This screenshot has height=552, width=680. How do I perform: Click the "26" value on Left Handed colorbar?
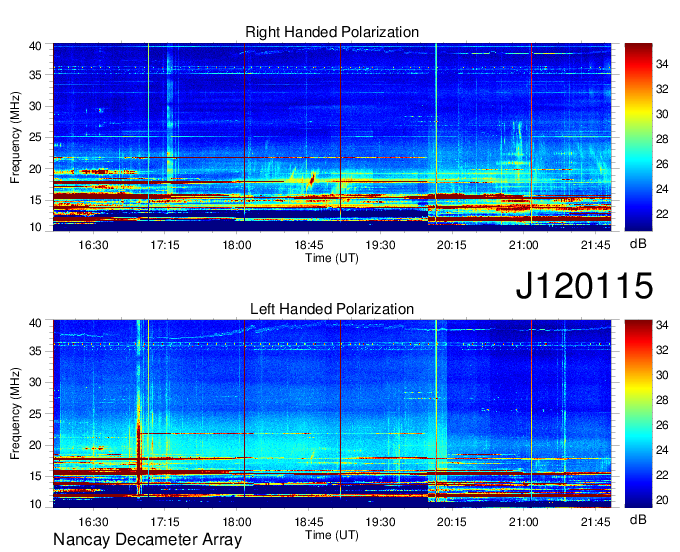click(x=662, y=425)
